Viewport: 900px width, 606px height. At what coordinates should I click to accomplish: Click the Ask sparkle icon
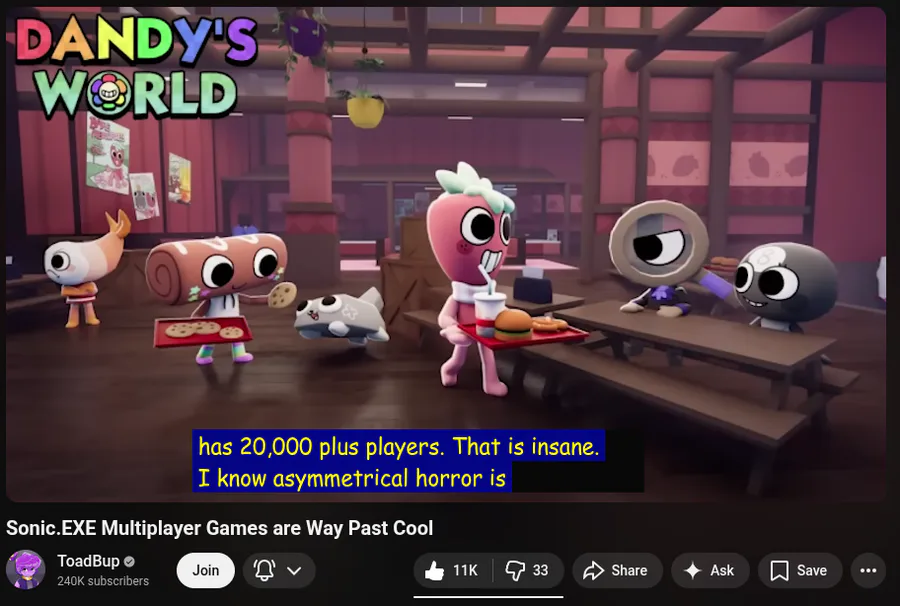point(693,570)
